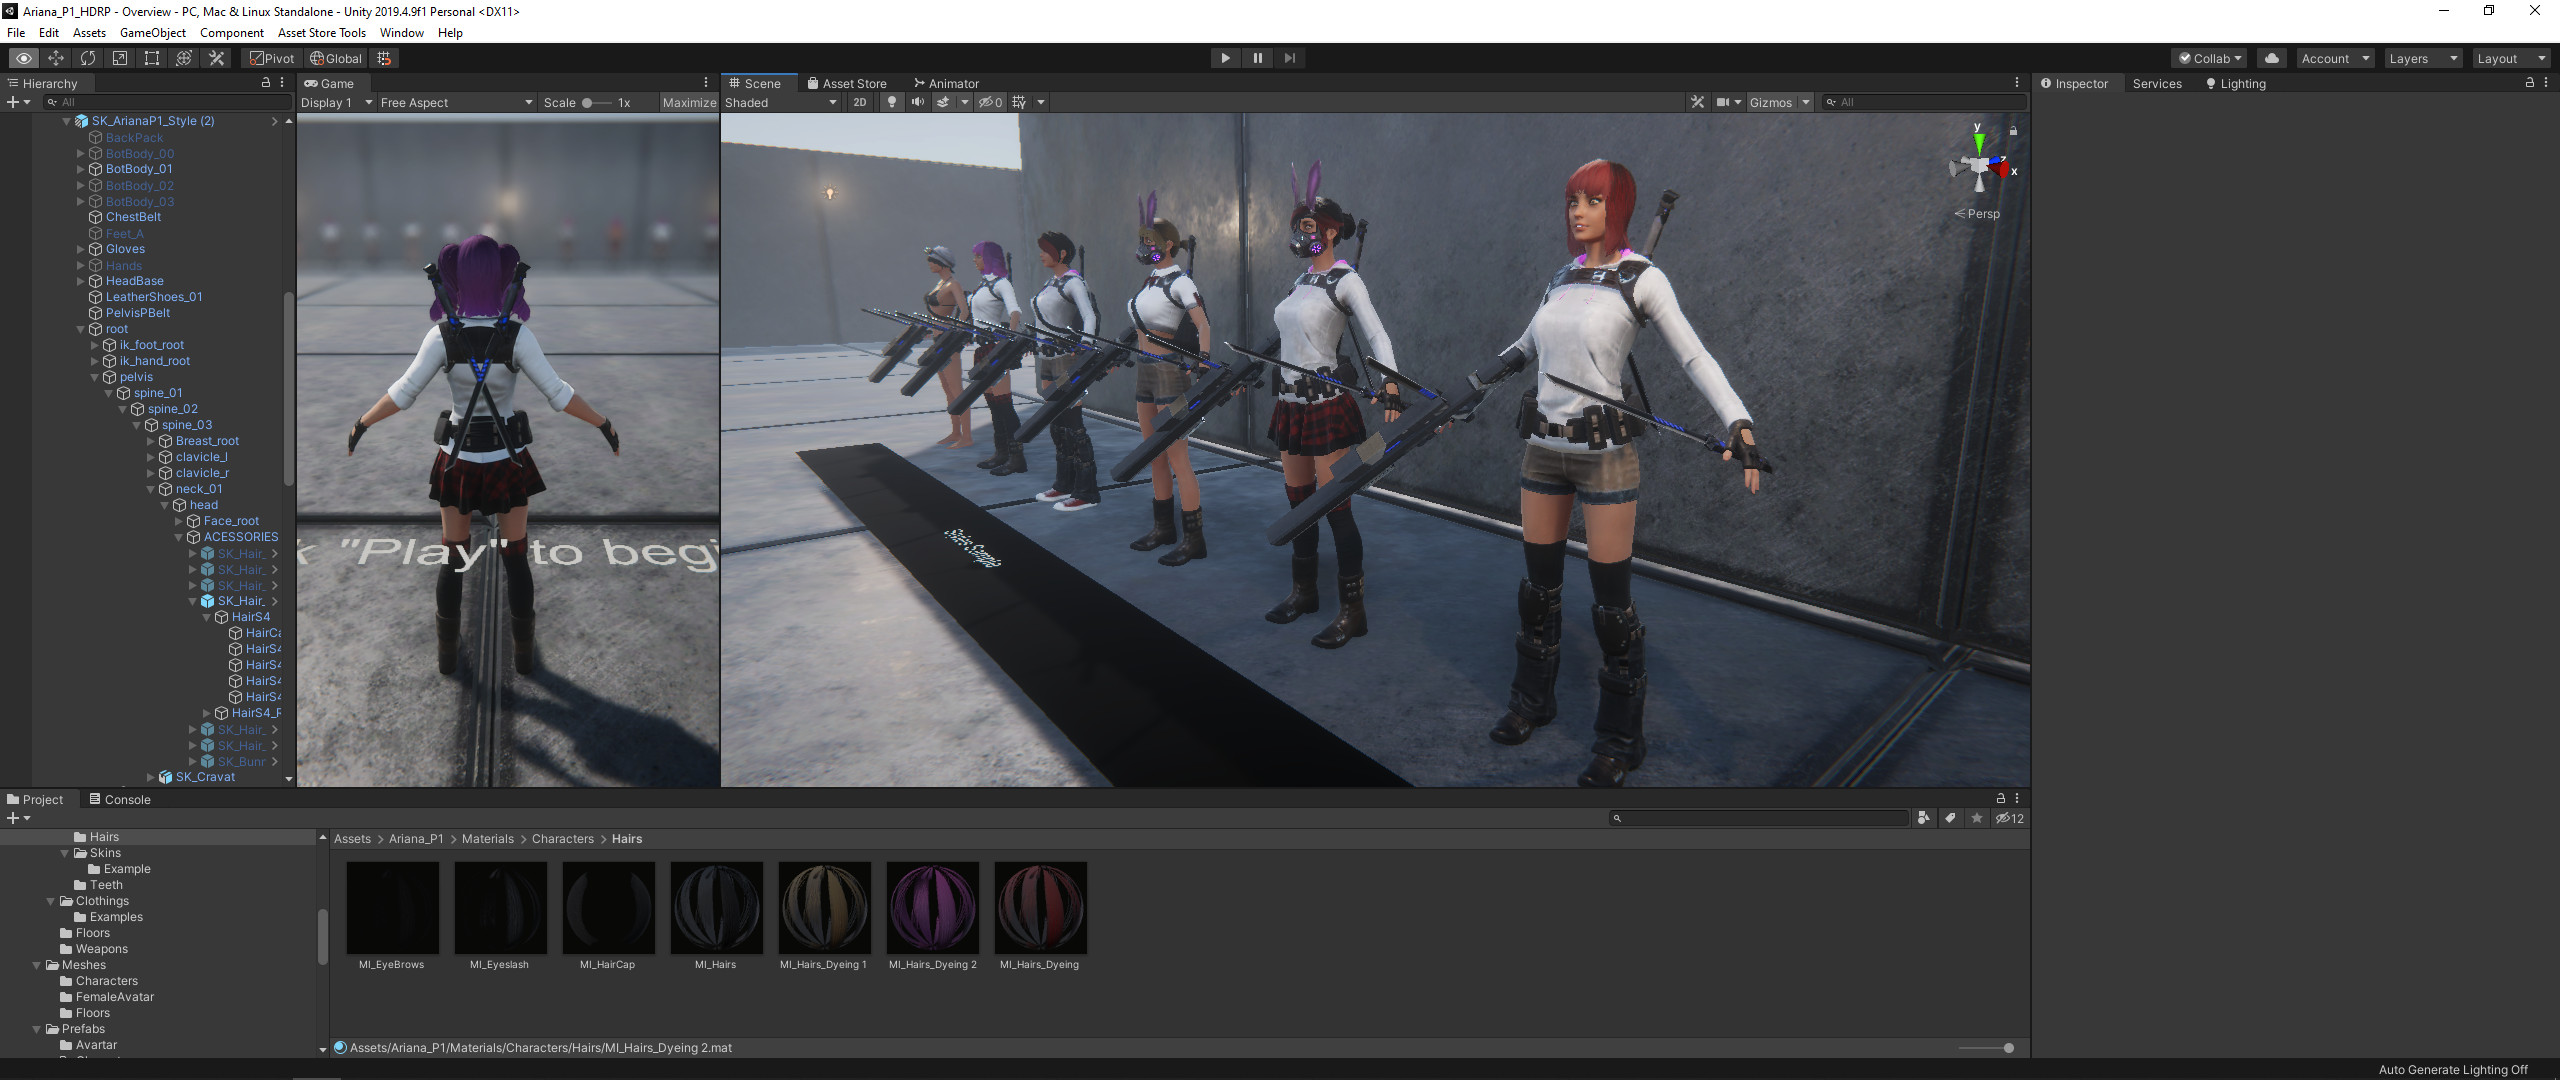Screen dimensions: 2560x1080
Task: Toggle hidden objects visibility in Scene view
Action: click(x=990, y=102)
